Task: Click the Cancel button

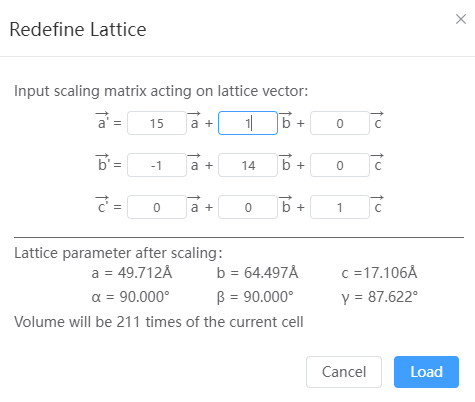Action: click(x=344, y=372)
